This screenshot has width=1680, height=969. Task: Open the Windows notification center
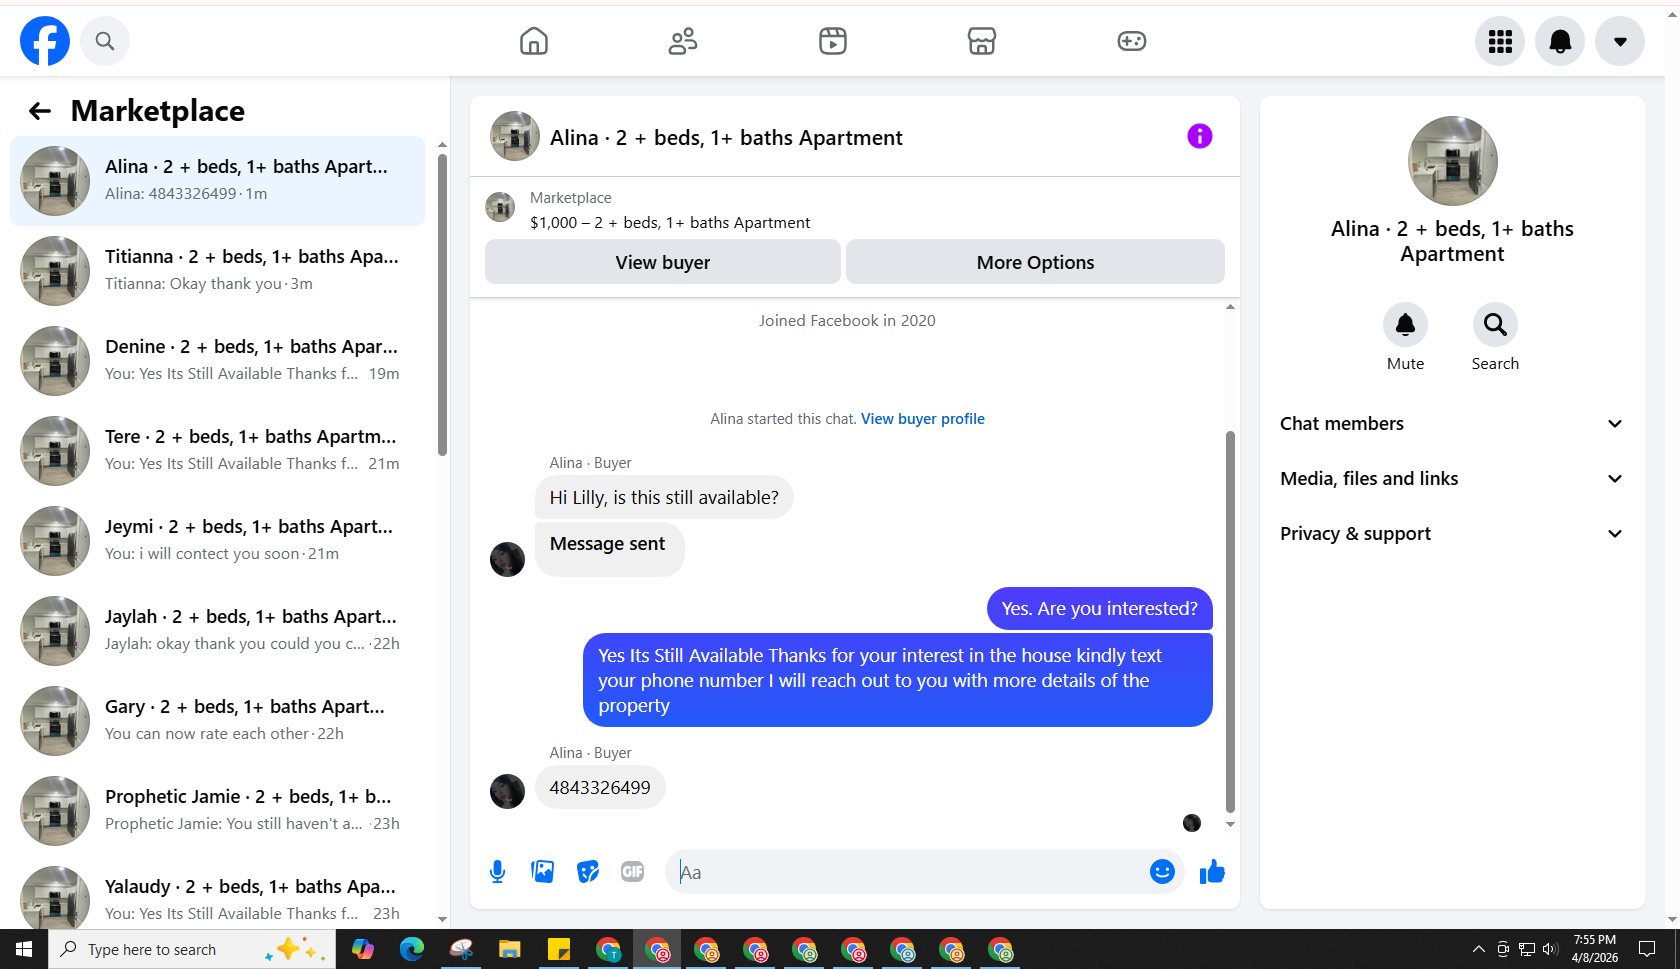(1647, 949)
